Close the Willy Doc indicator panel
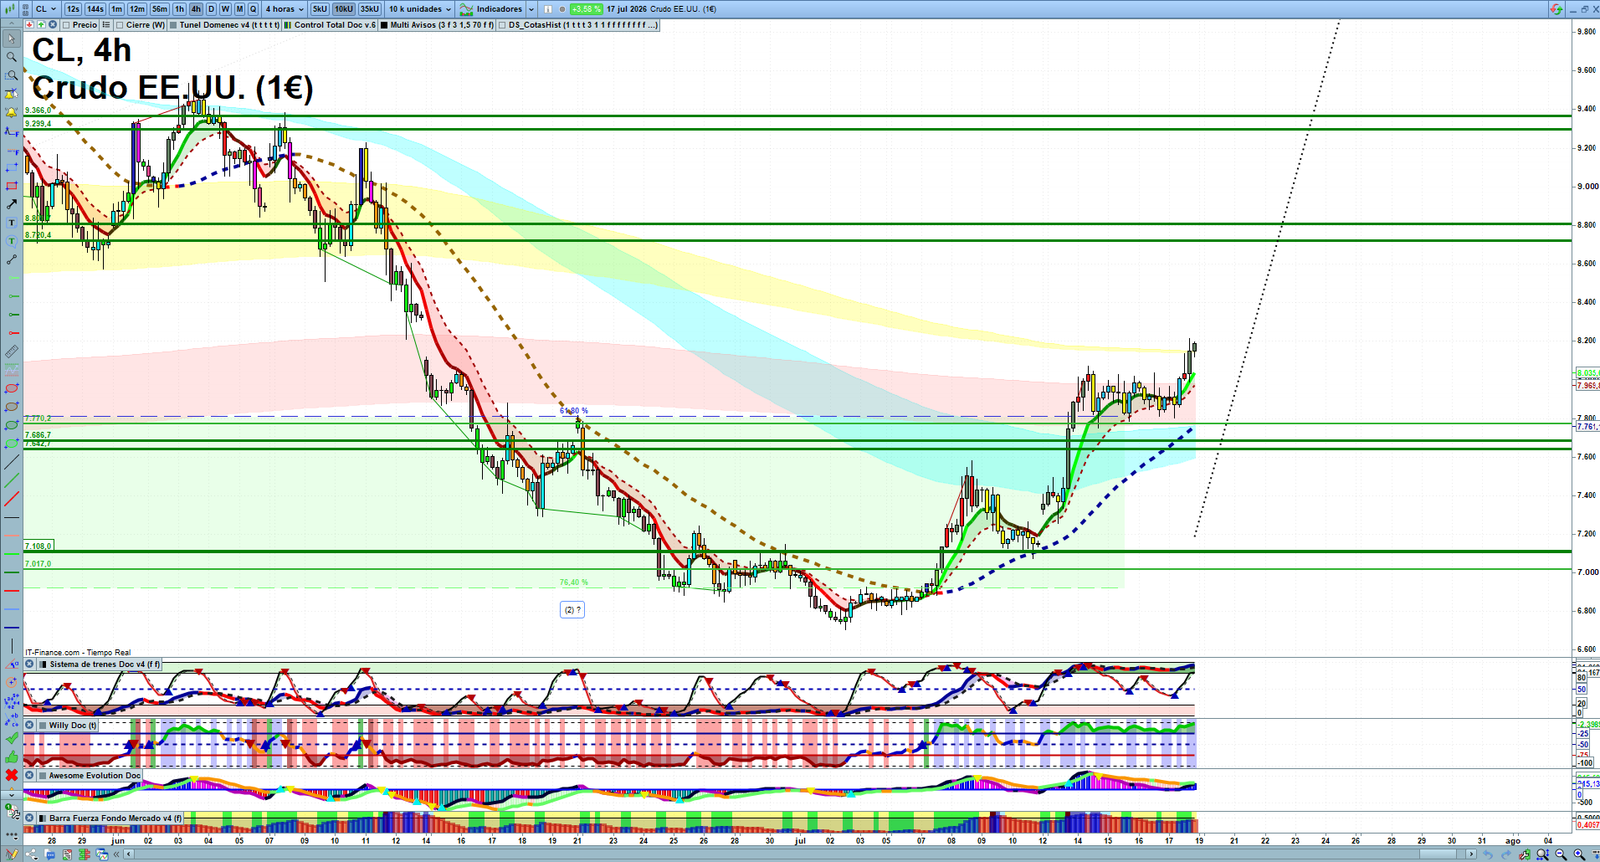The height and width of the screenshot is (862, 1600). tap(29, 725)
